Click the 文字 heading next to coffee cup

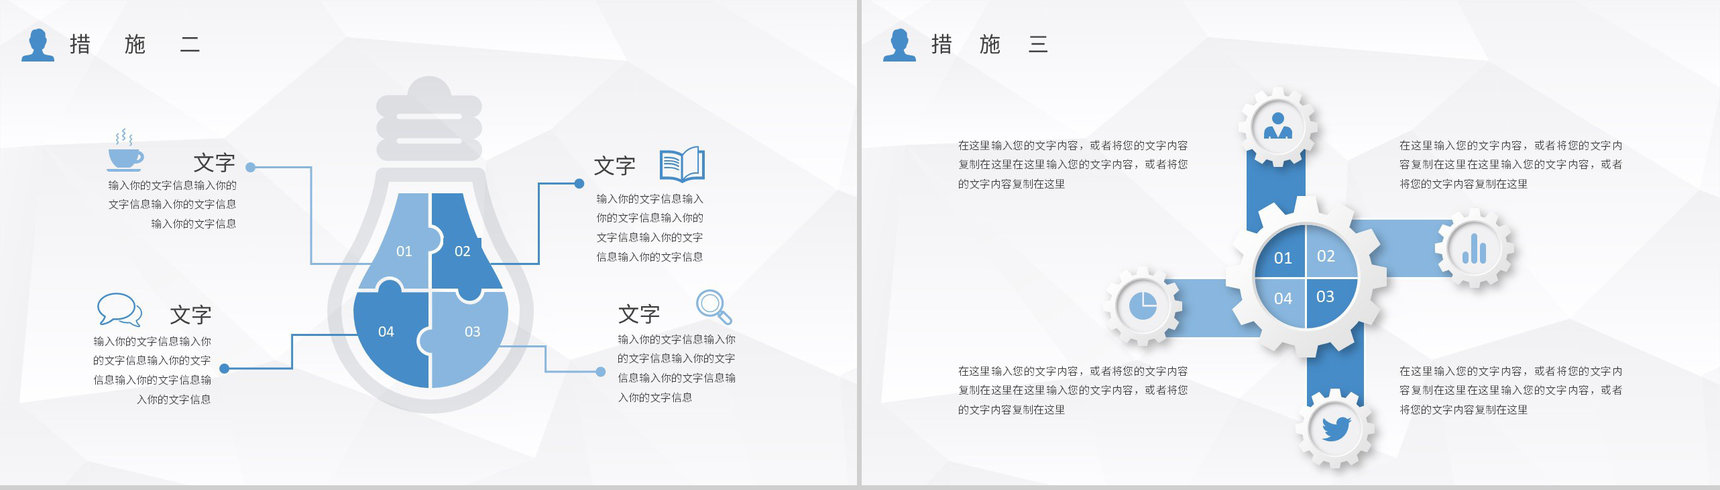click(214, 162)
